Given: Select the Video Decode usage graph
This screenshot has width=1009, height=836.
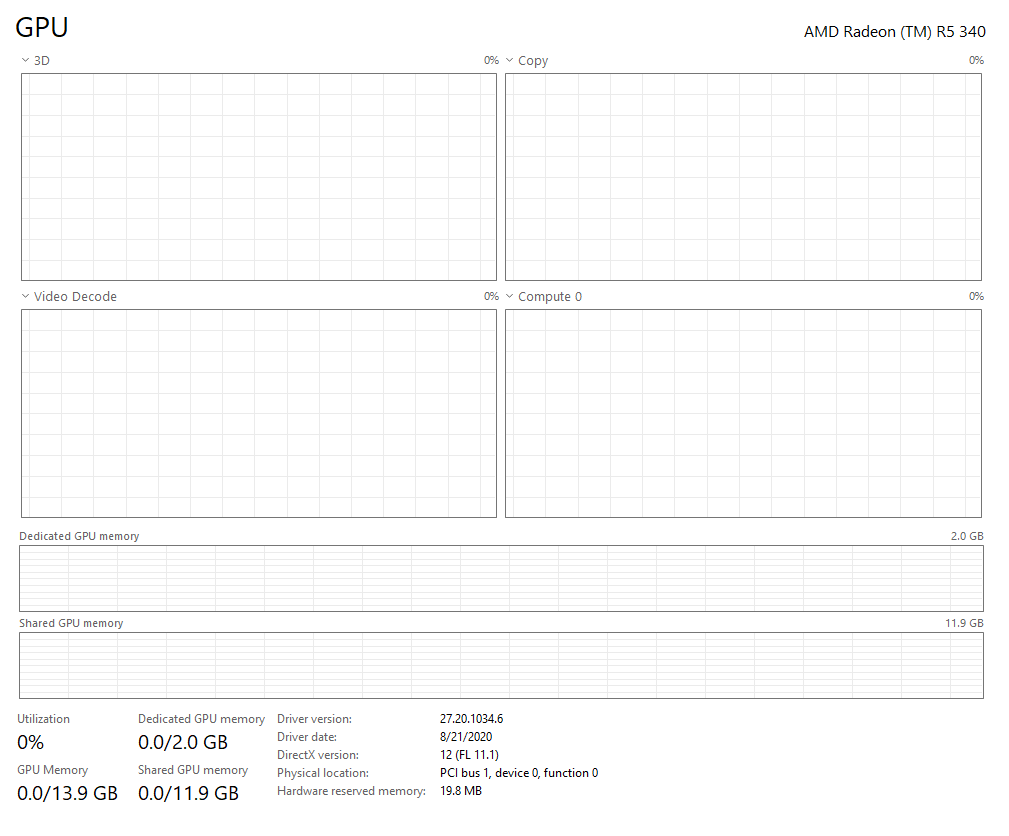Looking at the screenshot, I should (x=258, y=413).
